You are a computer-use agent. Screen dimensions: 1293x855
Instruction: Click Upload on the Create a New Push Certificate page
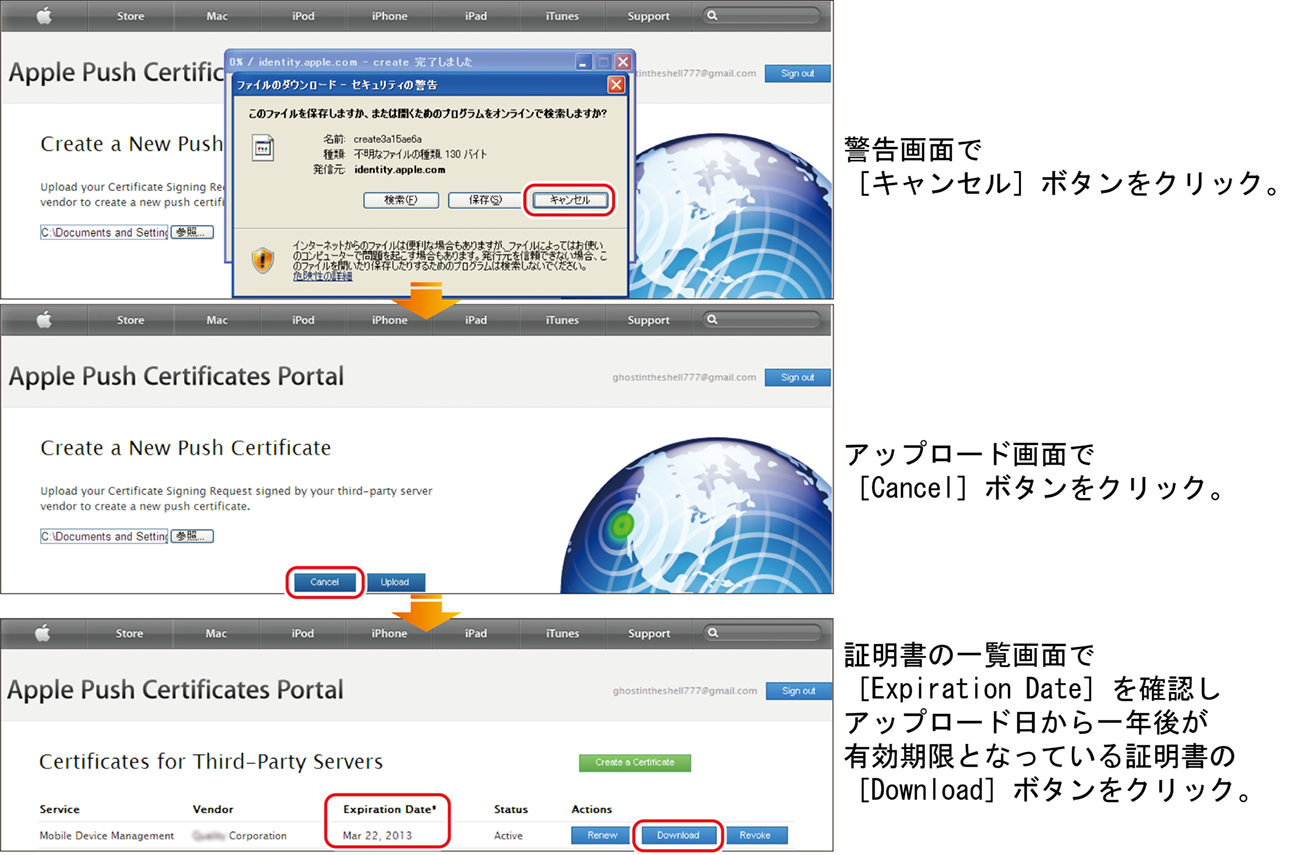(x=395, y=582)
